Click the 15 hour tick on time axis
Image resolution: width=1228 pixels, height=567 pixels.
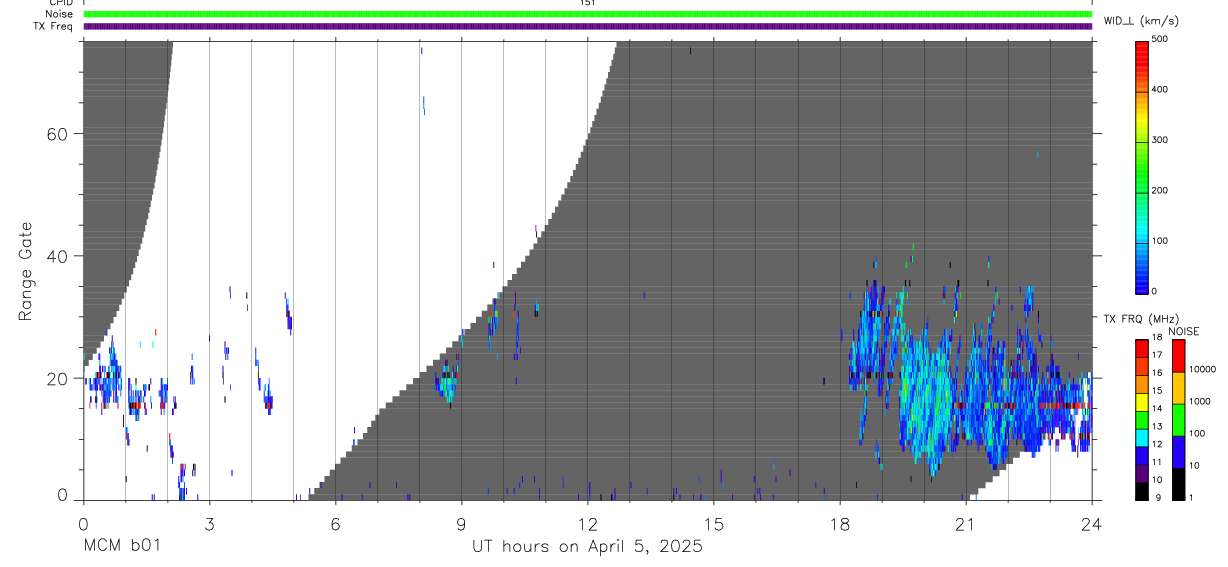coord(713,523)
